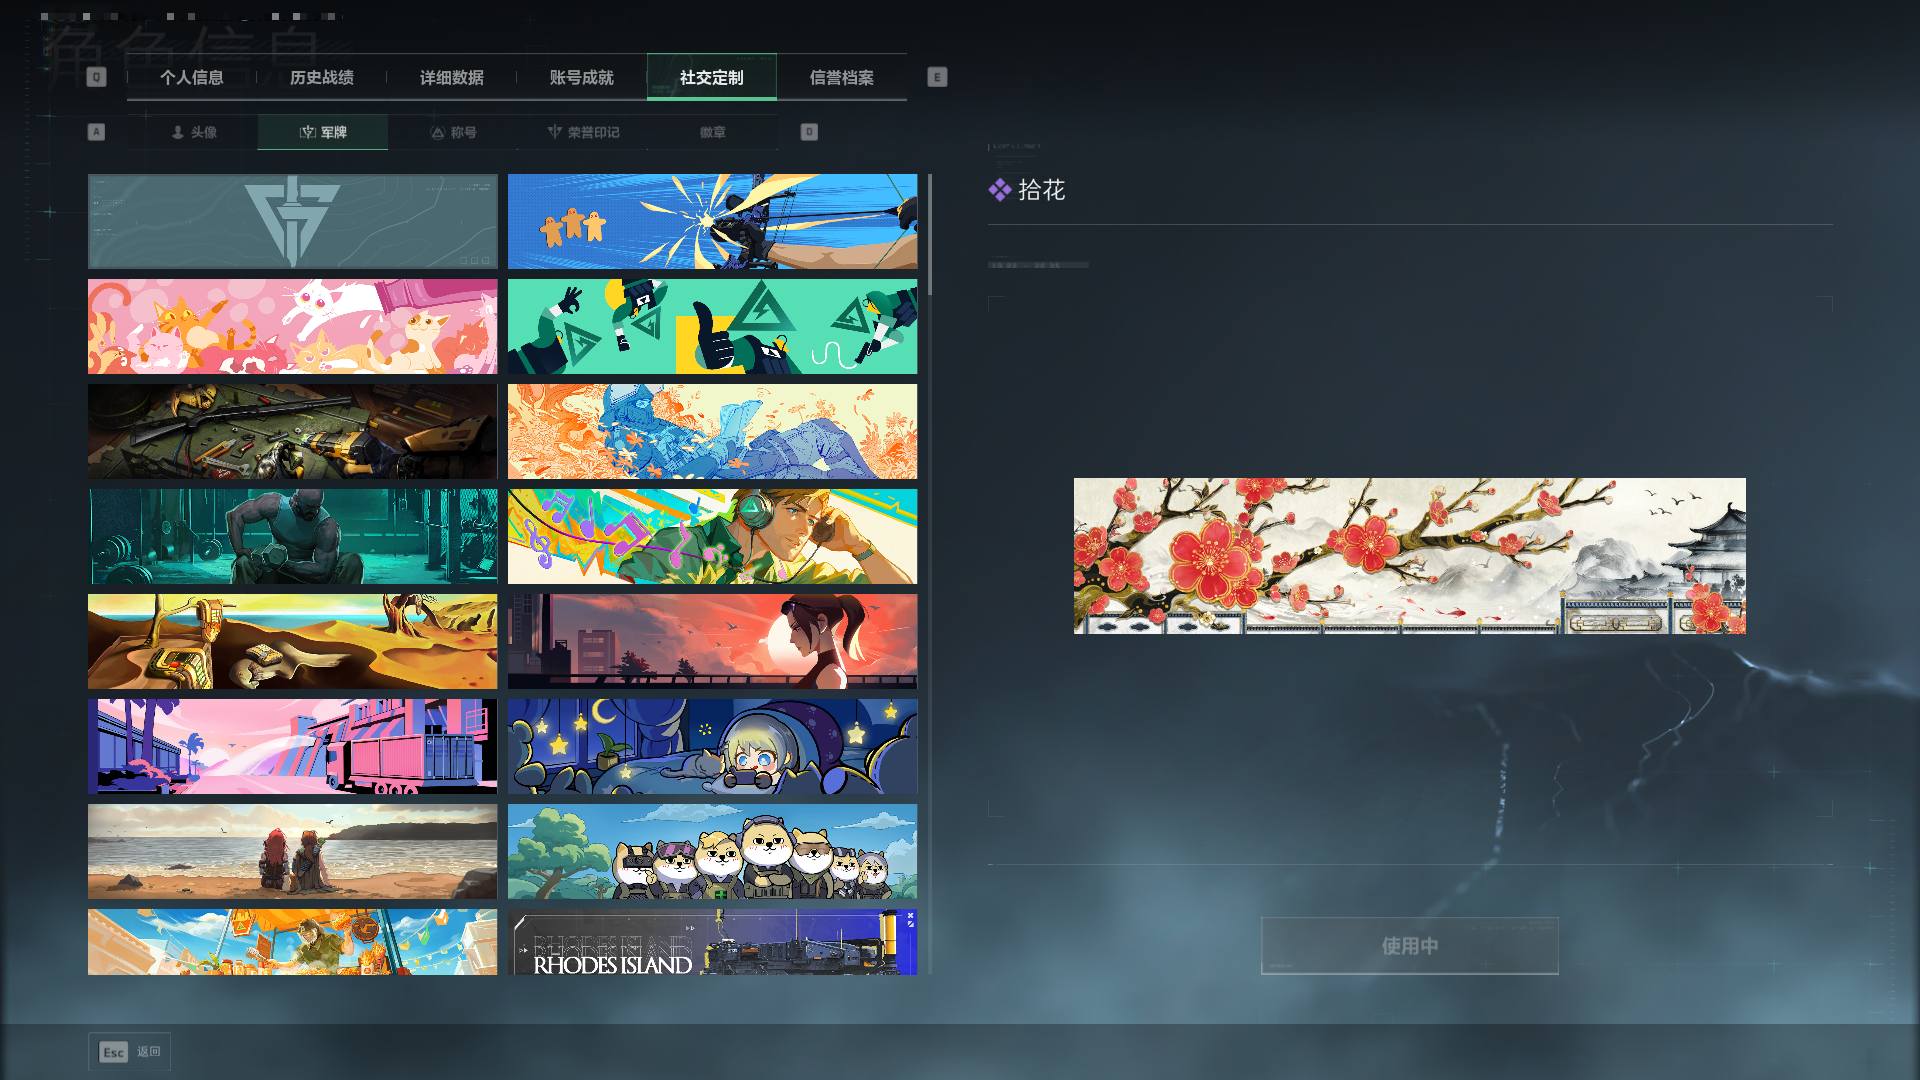1920x1080 pixels.
Task: Click the A key previous sub-tab icon
Action: 96,132
